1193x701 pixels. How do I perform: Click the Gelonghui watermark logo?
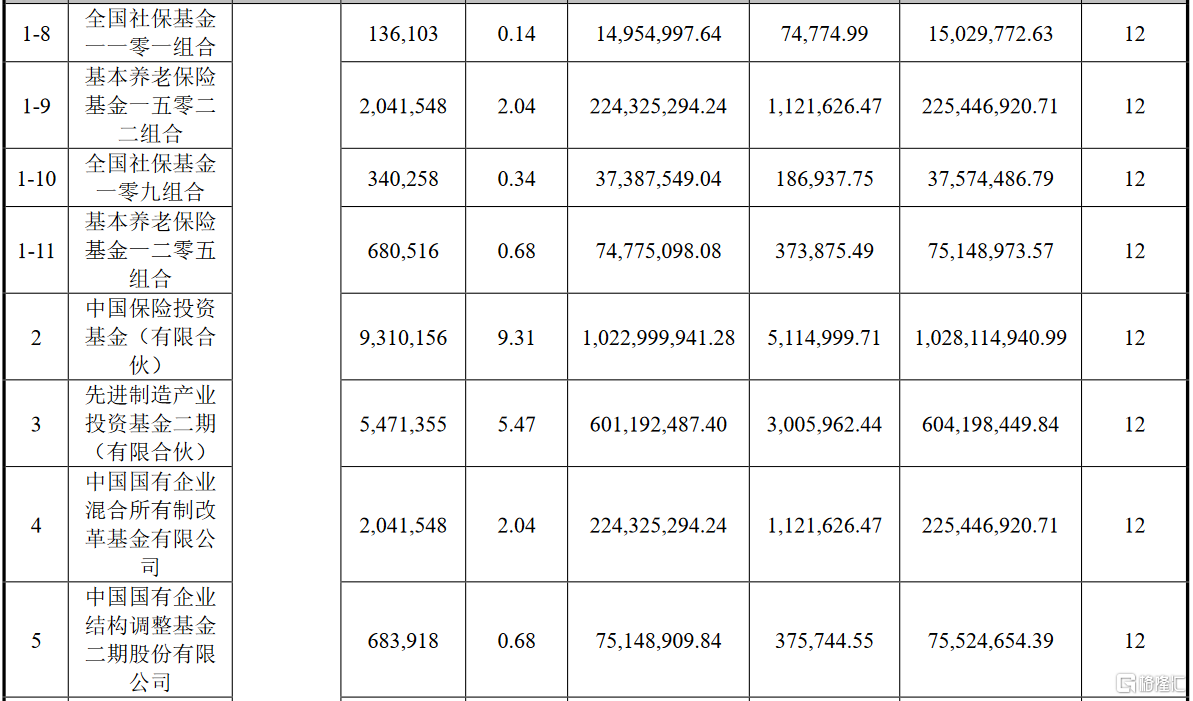pos(1150,683)
